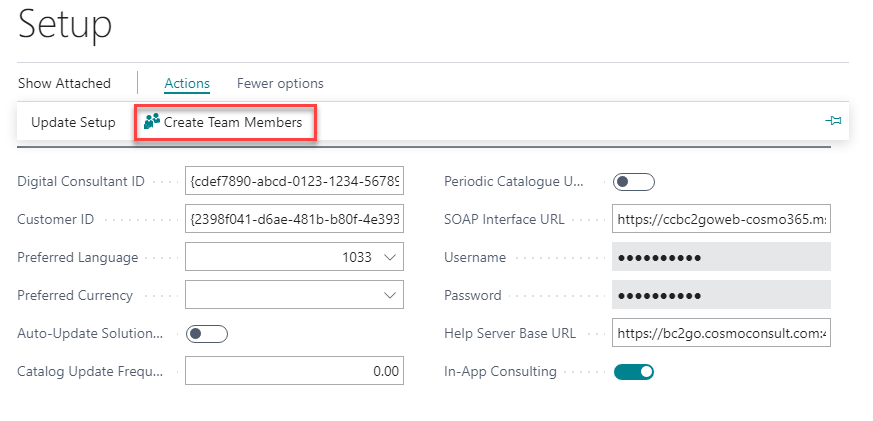Viewport: 873px width, 421px height.
Task: Turn on Auto-Update Solution toggle
Action: click(207, 334)
